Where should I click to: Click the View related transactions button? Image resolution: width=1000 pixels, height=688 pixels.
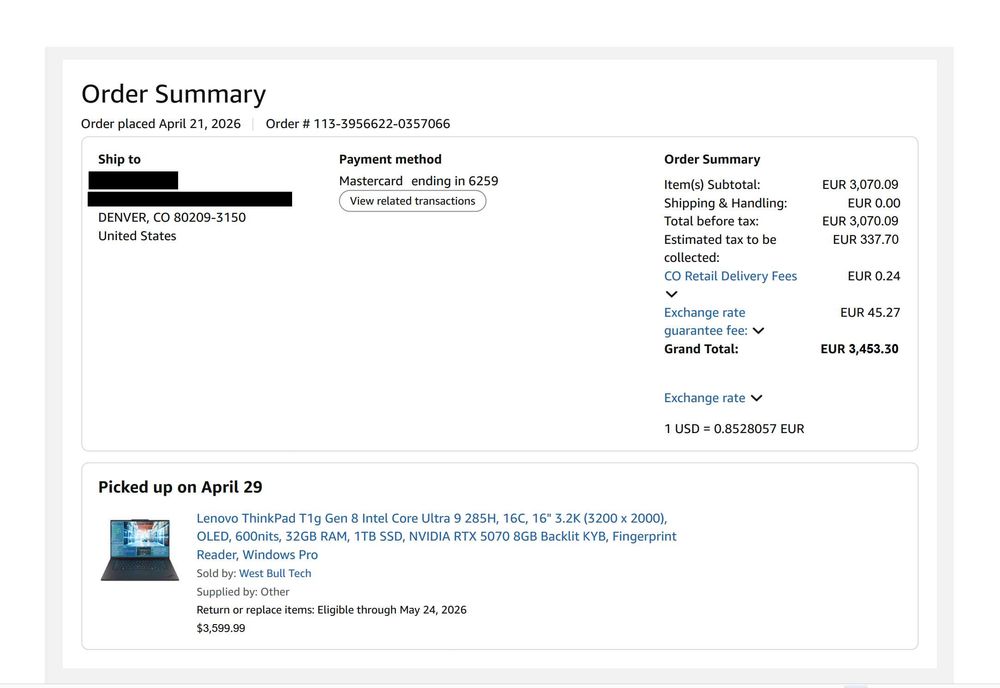(412, 201)
